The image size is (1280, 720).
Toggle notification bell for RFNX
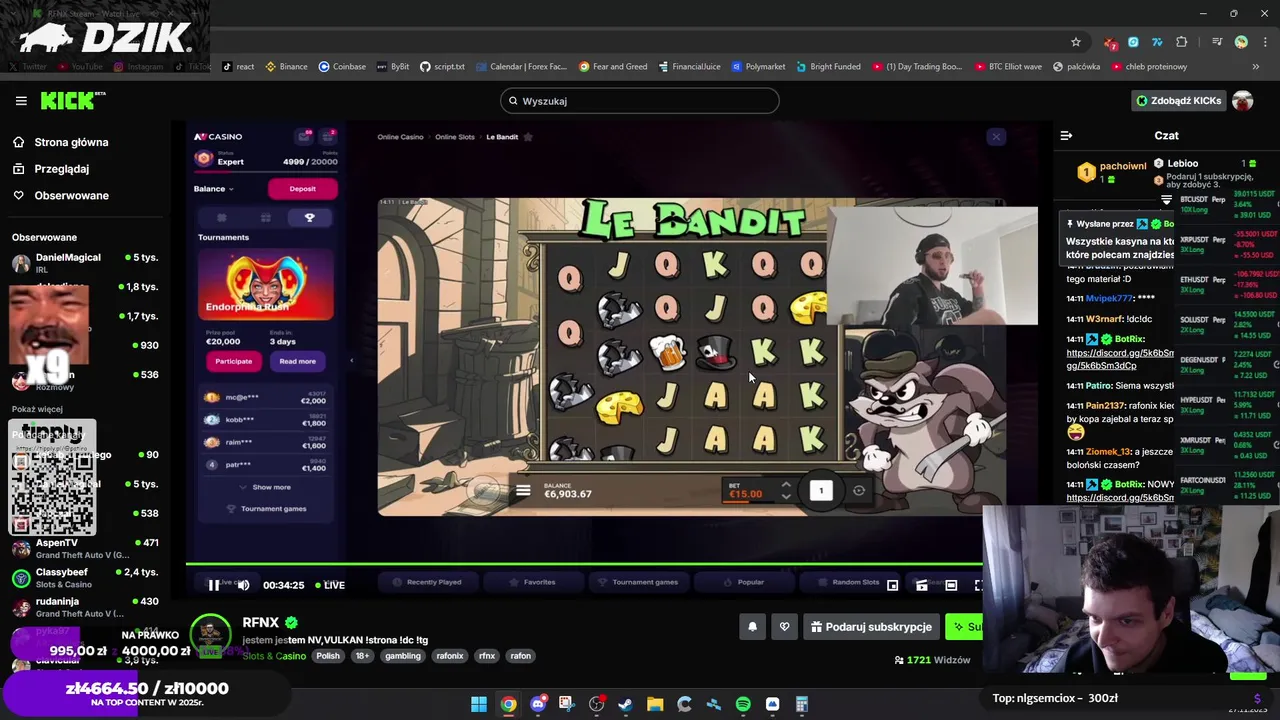(x=752, y=627)
